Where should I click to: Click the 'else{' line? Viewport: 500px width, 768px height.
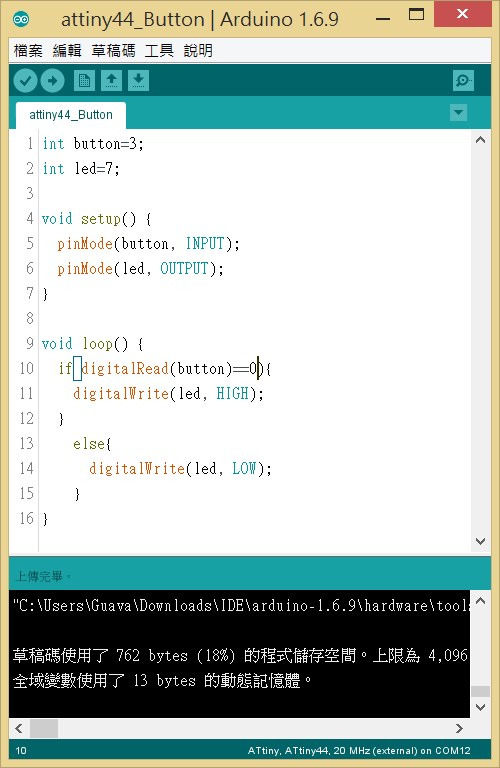coord(93,444)
